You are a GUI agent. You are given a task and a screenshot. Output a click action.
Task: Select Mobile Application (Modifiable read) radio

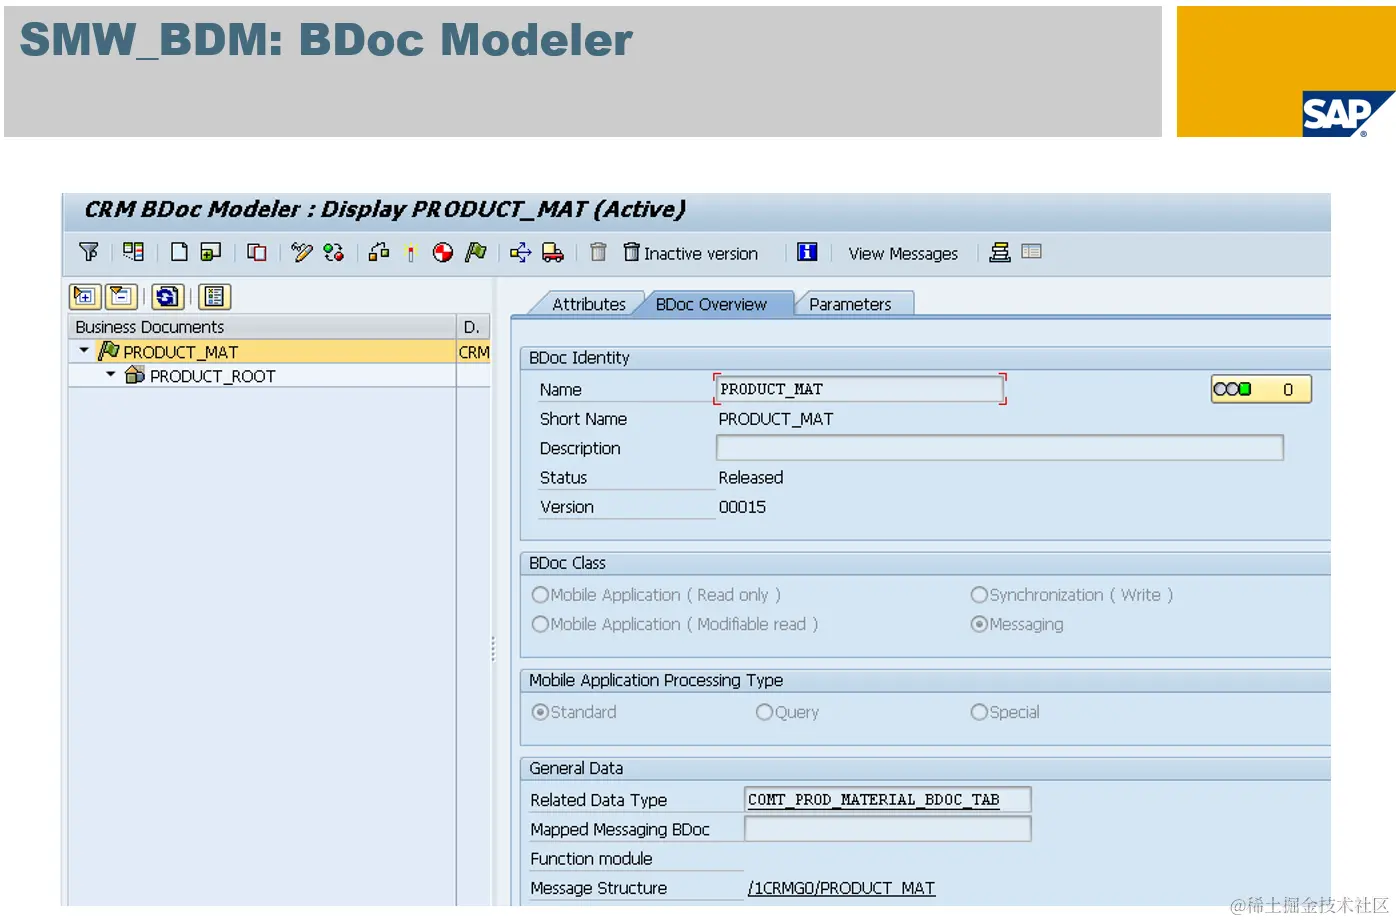pos(541,624)
